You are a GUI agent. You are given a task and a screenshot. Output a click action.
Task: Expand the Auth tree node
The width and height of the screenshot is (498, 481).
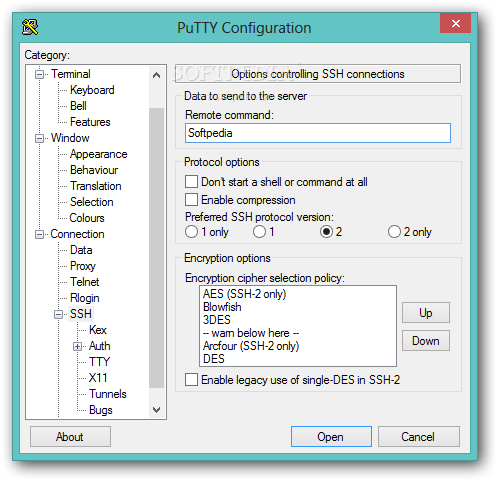tap(77, 346)
